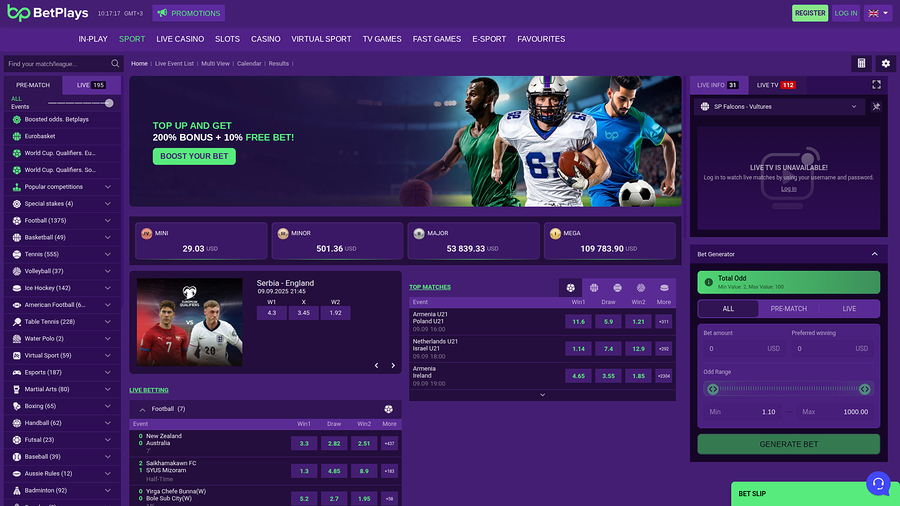This screenshot has height=506, width=900.
Task: Click the Bet amount input field
Action: tap(742, 349)
